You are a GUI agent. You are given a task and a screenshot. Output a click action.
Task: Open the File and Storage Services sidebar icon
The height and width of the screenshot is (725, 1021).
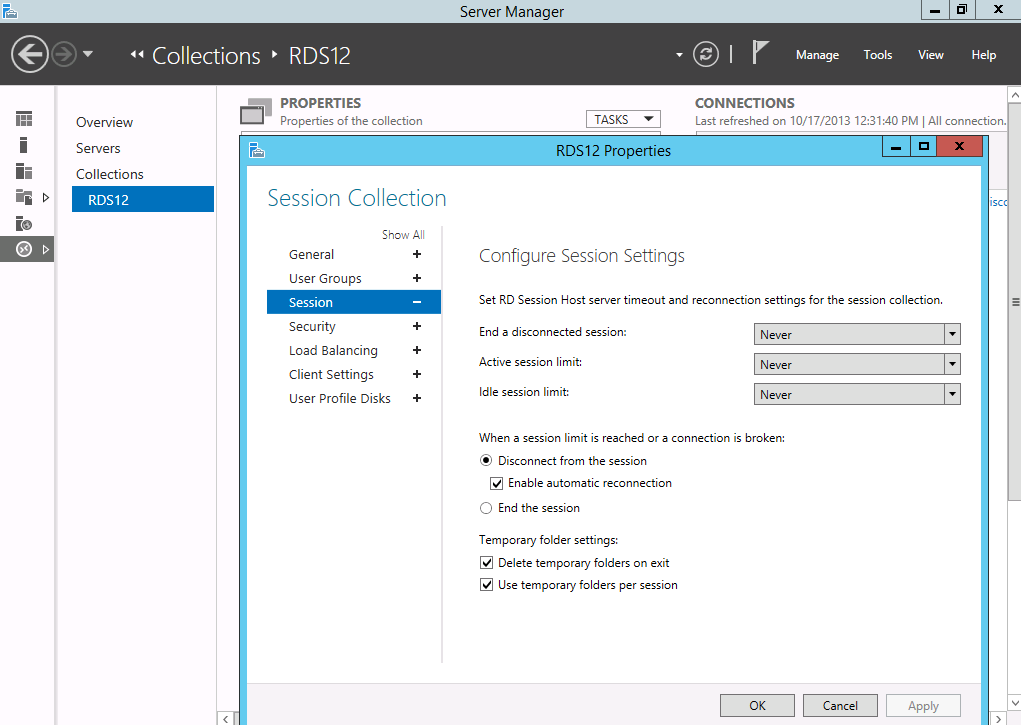(x=24, y=197)
